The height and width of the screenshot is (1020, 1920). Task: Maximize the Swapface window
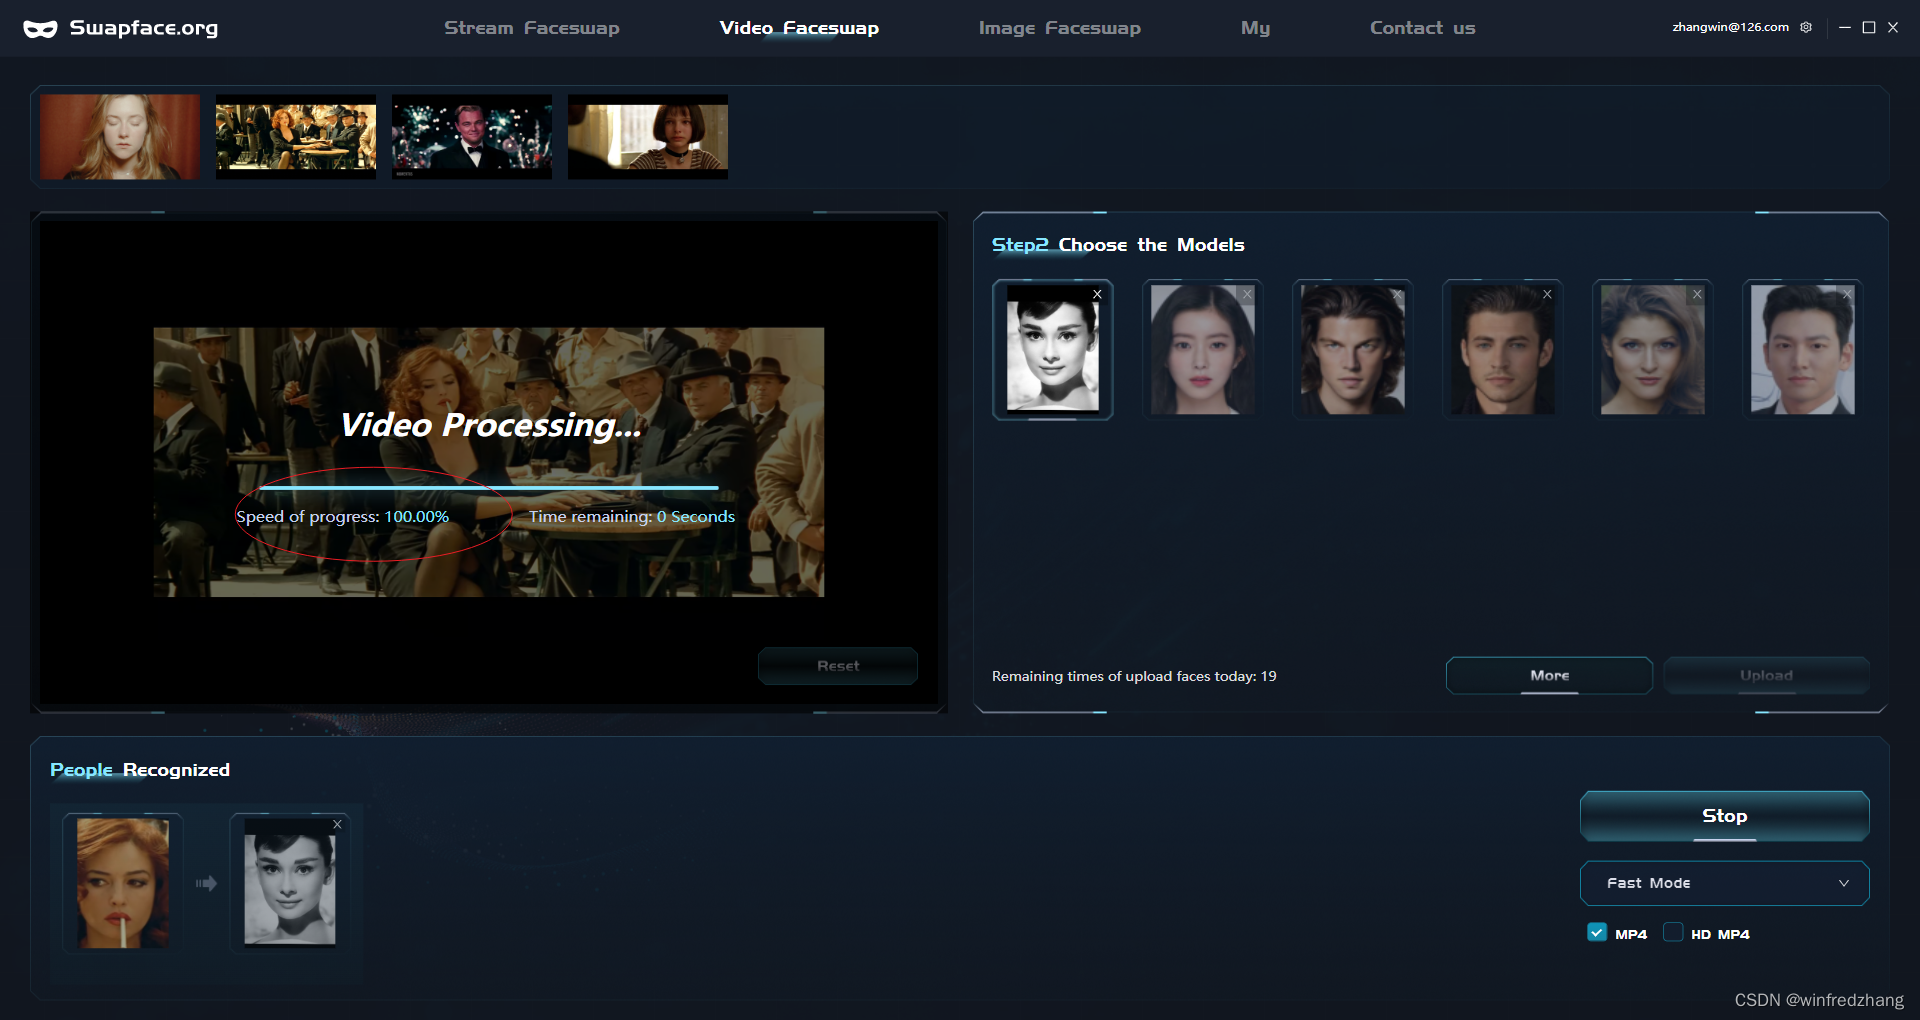(1869, 28)
